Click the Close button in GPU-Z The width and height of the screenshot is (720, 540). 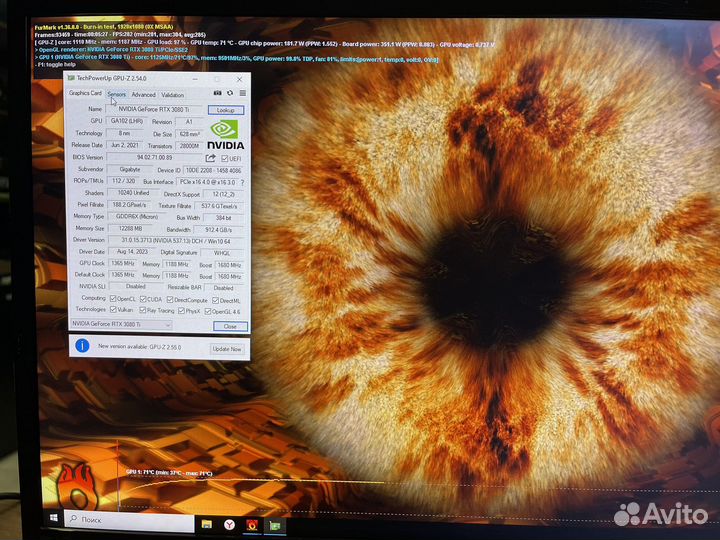click(230, 326)
